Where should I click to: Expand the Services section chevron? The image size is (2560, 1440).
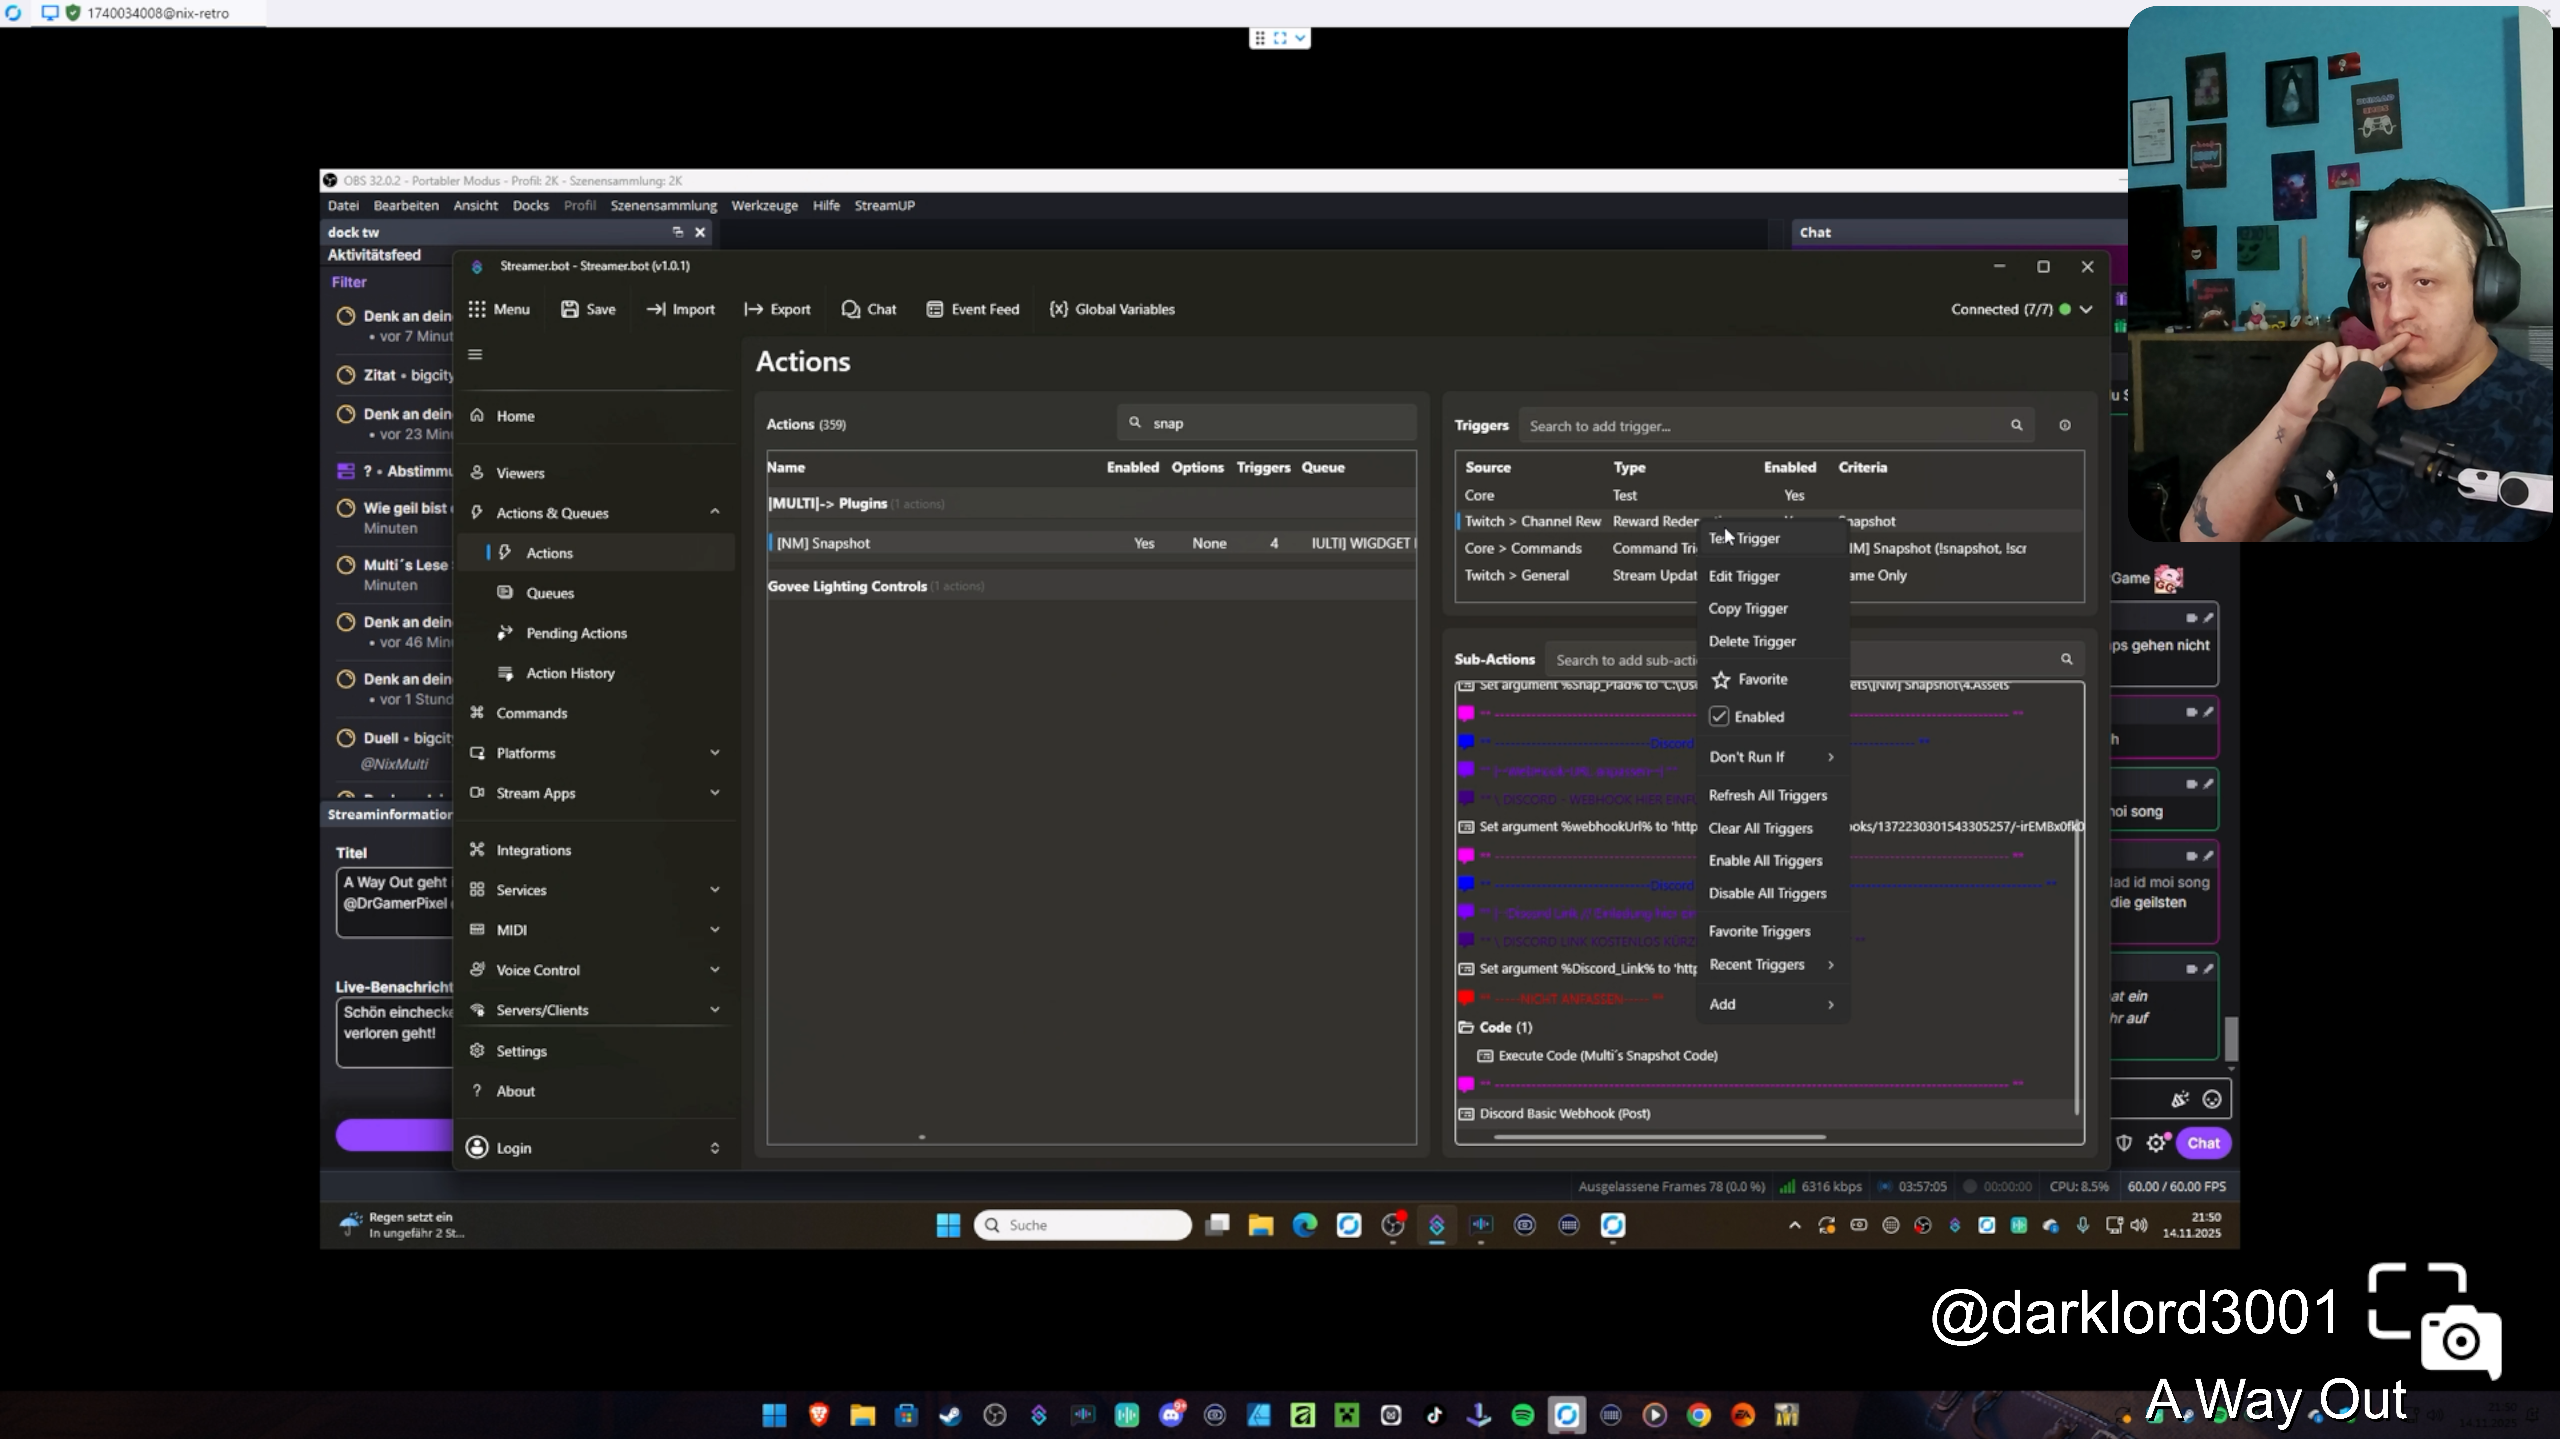coord(715,889)
